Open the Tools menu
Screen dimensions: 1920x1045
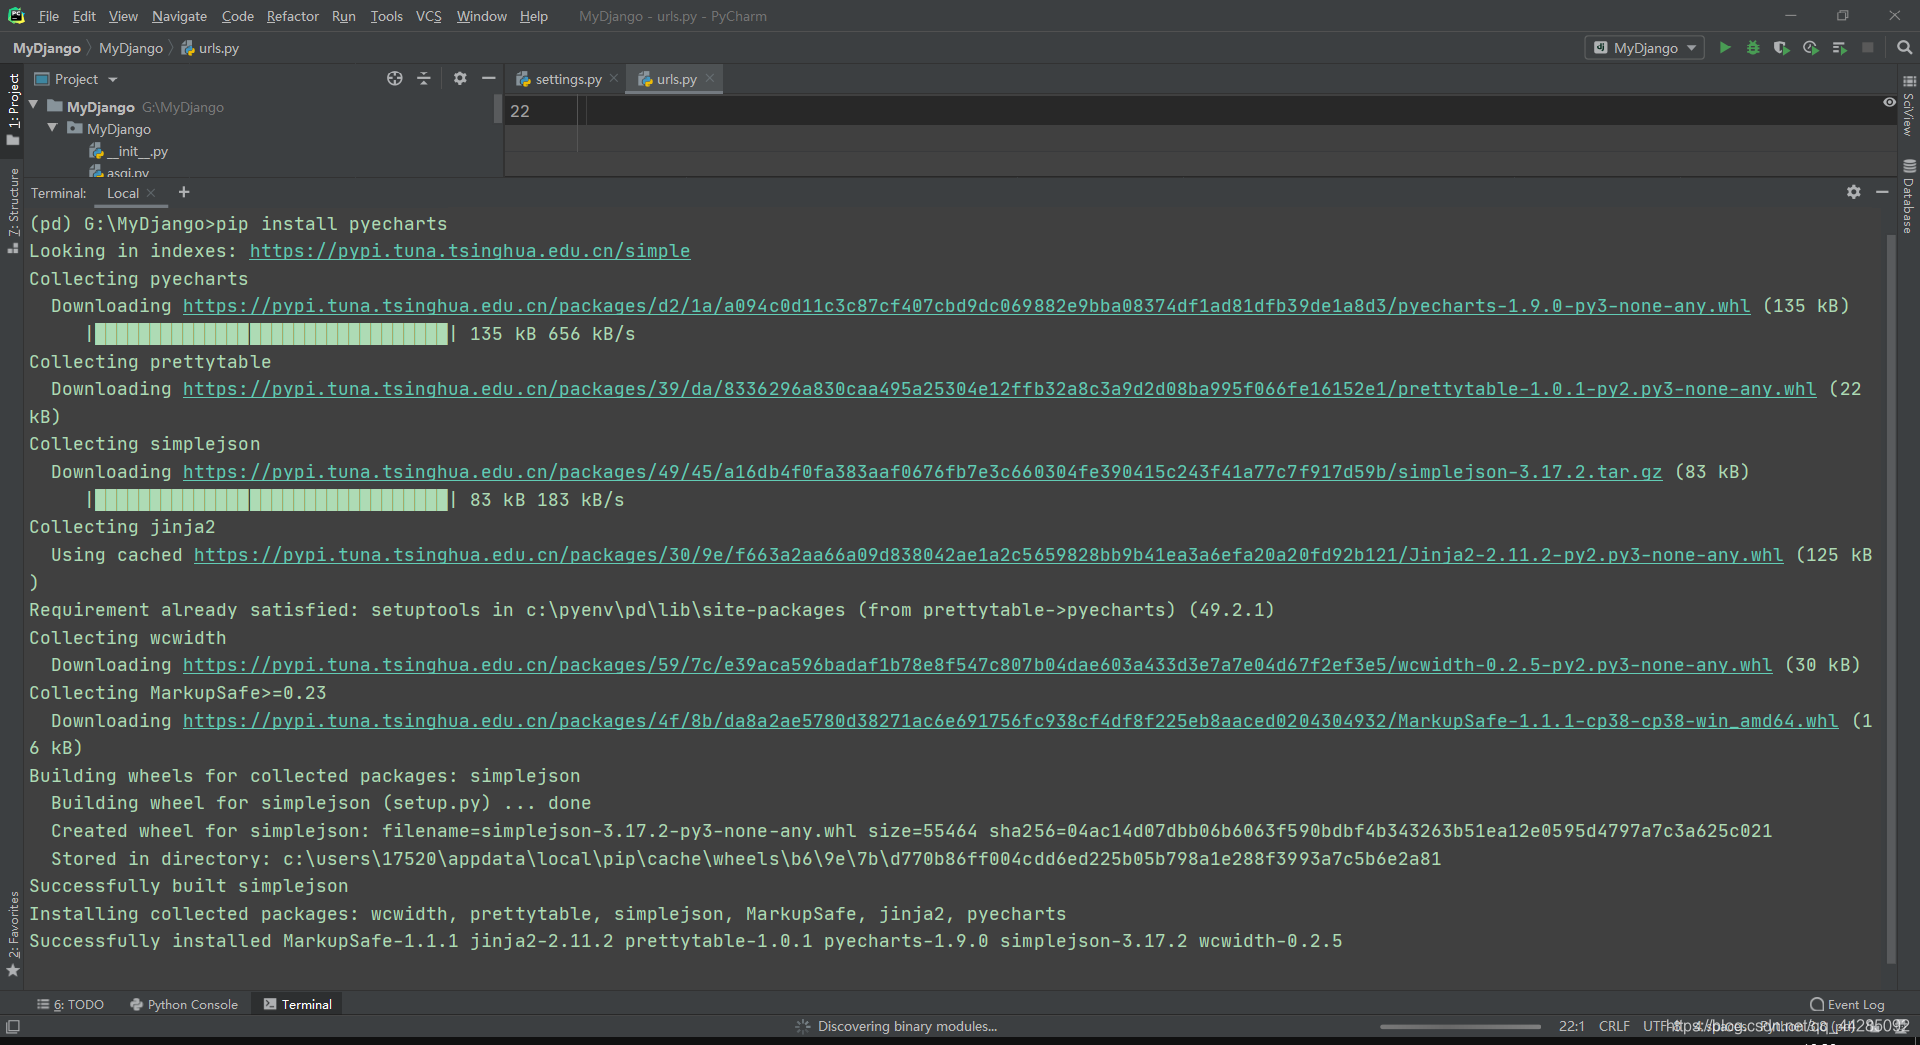point(386,16)
